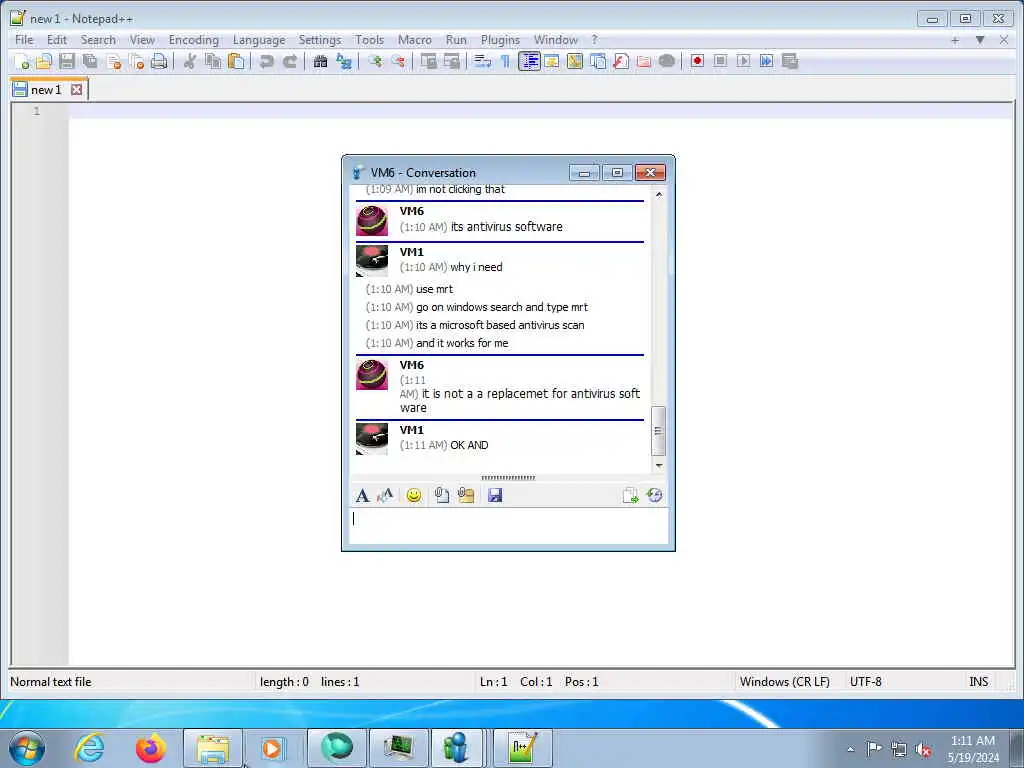This screenshot has height=768, width=1024.
Task: Click the Stop Recording macro icon
Action: point(720,61)
